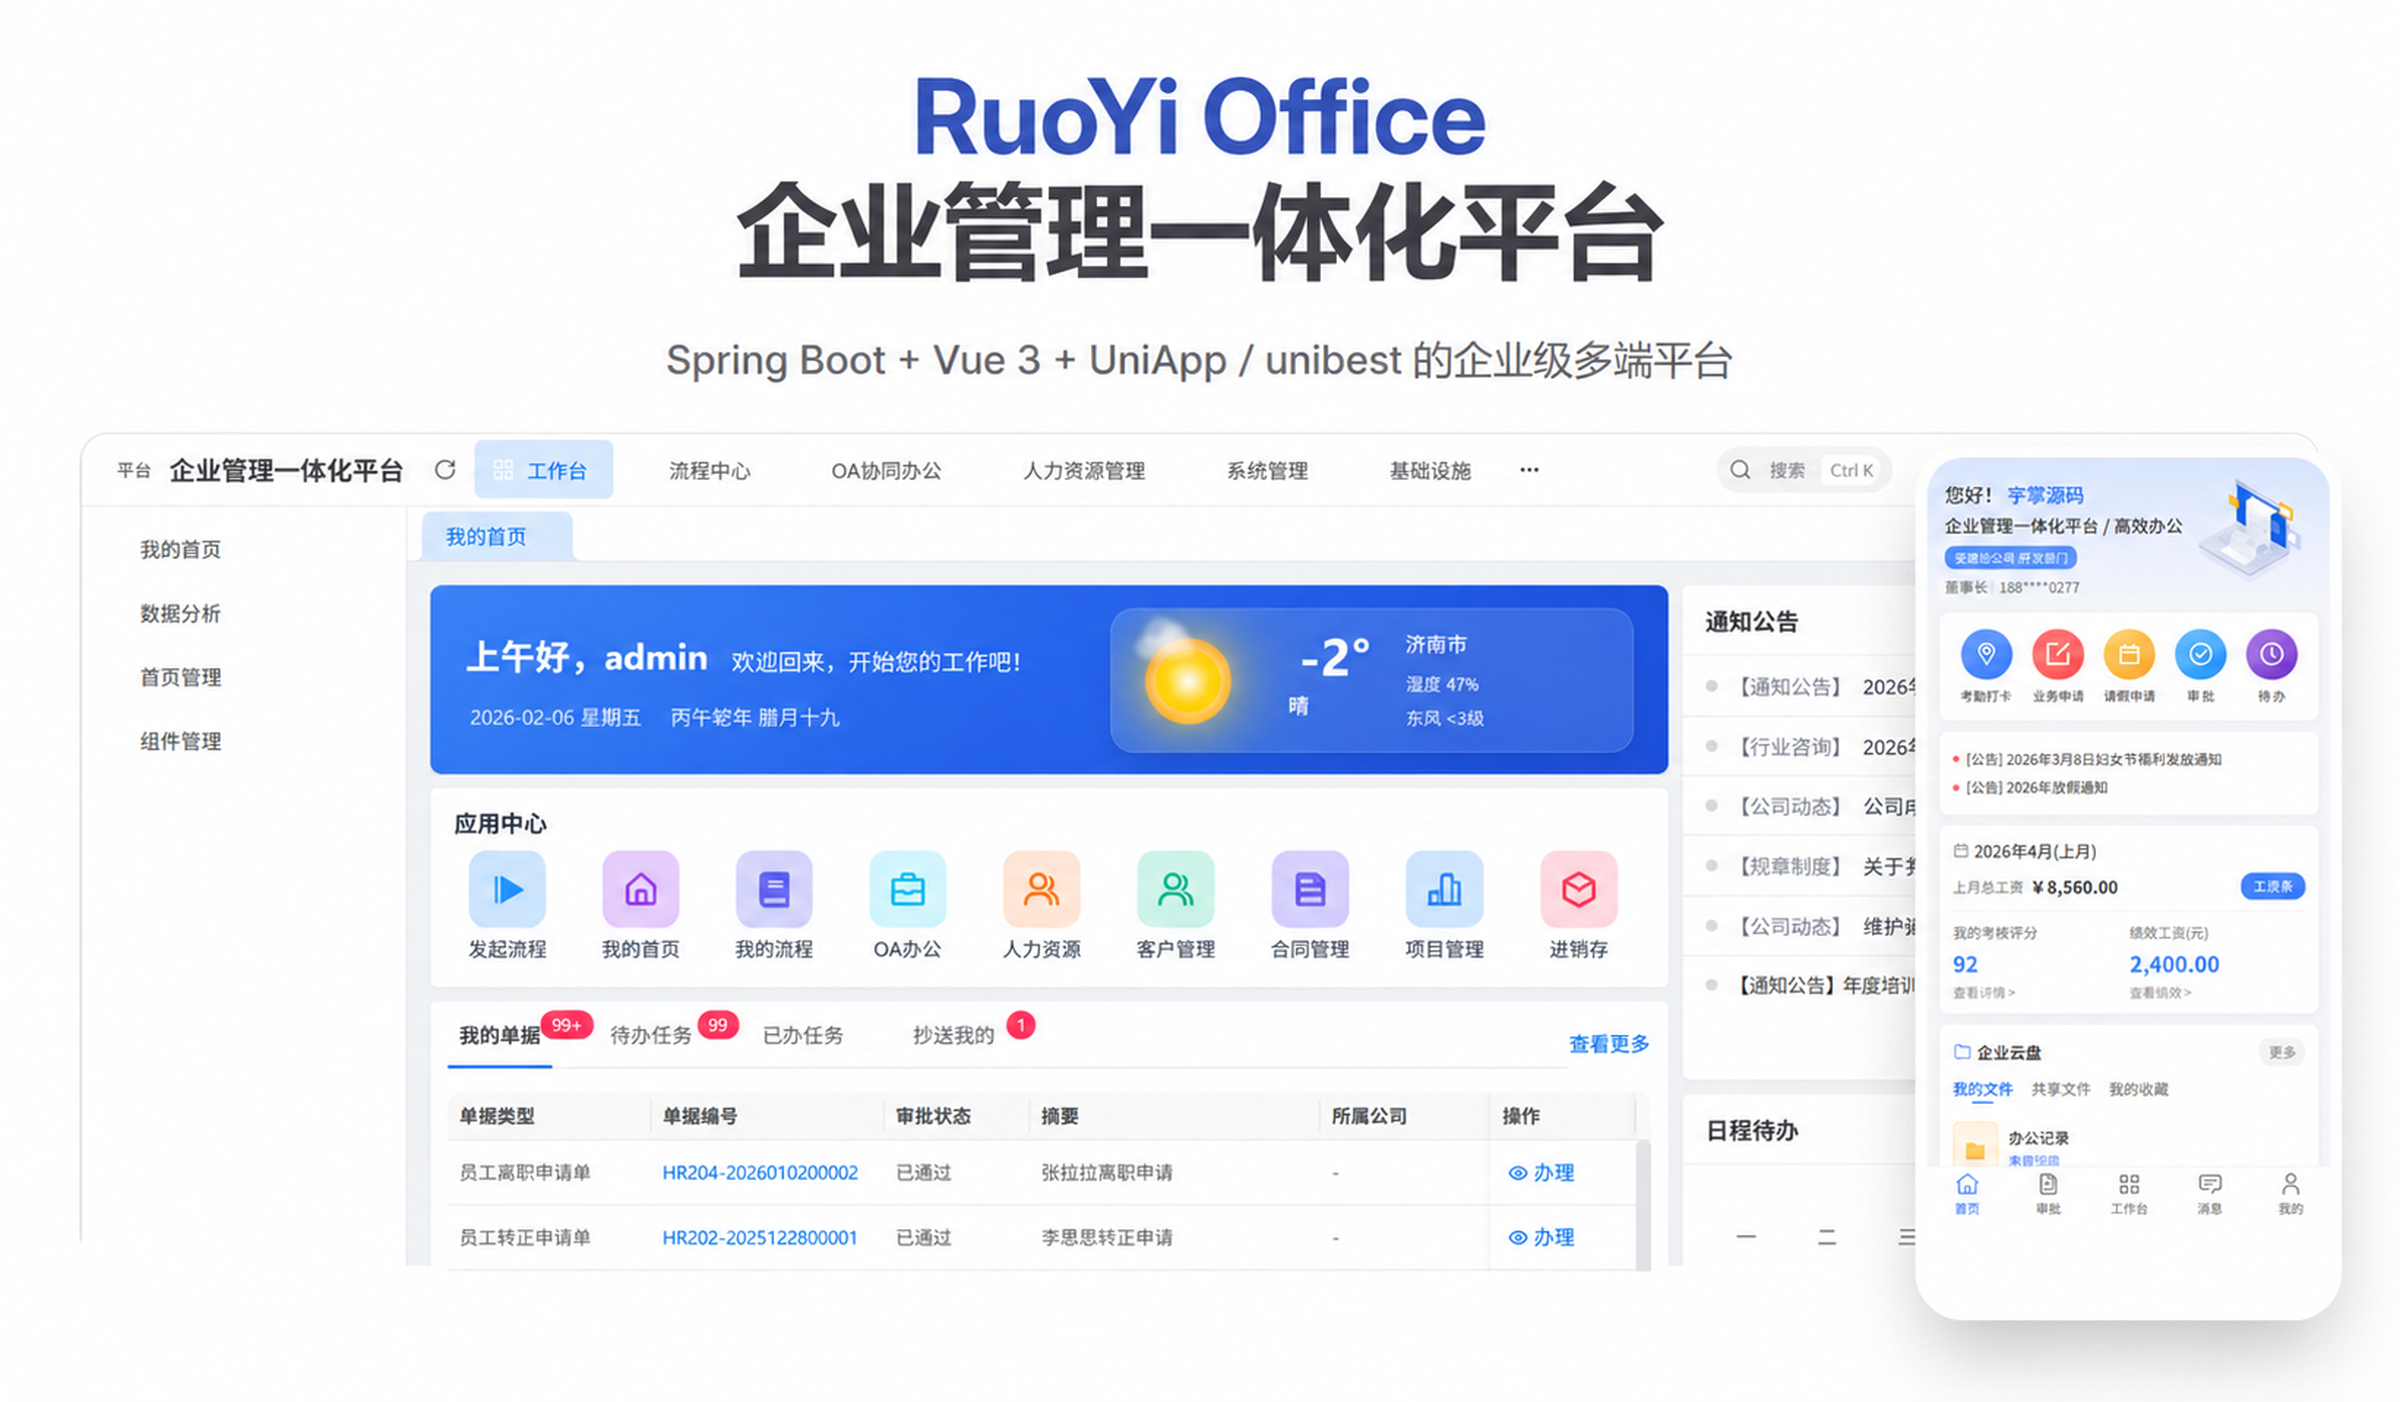The width and height of the screenshot is (2400, 1402).
Task: Tap 更多 button in 企业云盘 card
Action: 2282,1052
